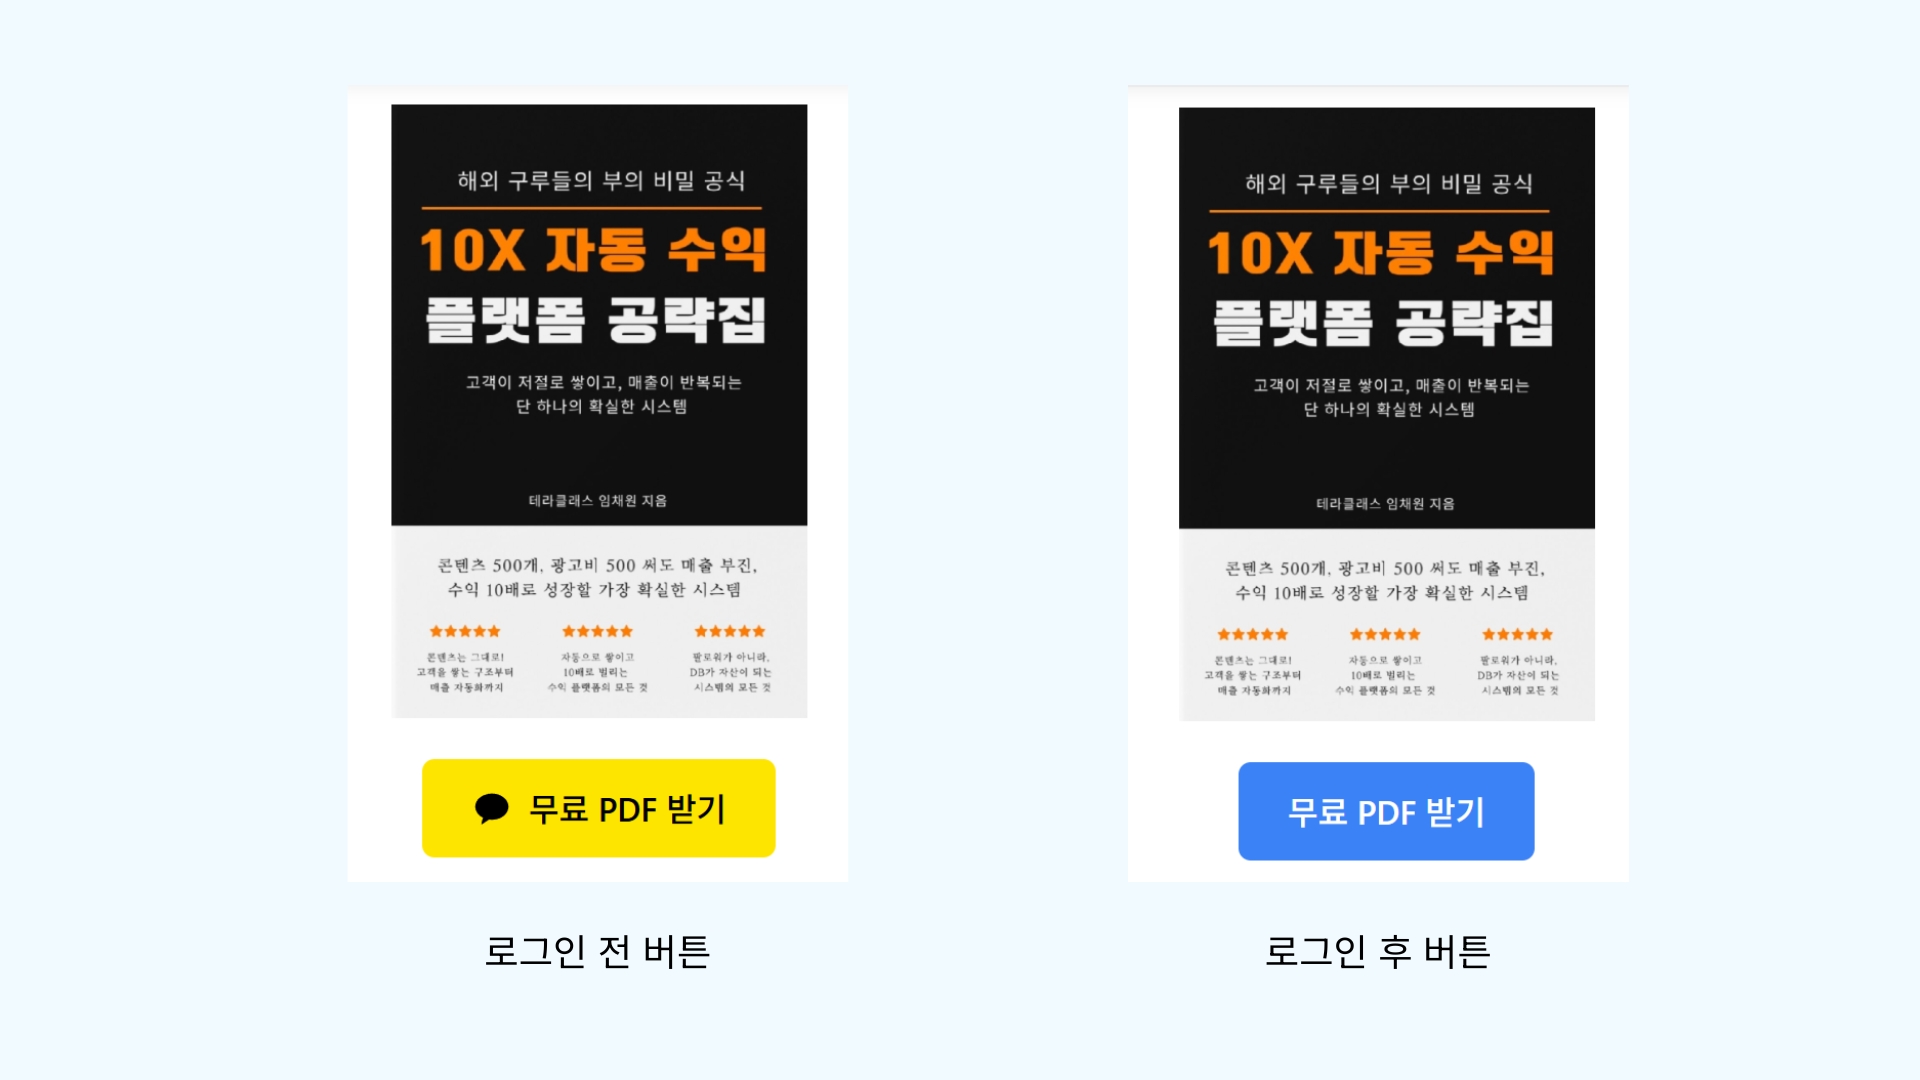Click right cover's author line 테라클래스 임채원 지음
Viewport: 1920px width, 1080px height.
1385,503
